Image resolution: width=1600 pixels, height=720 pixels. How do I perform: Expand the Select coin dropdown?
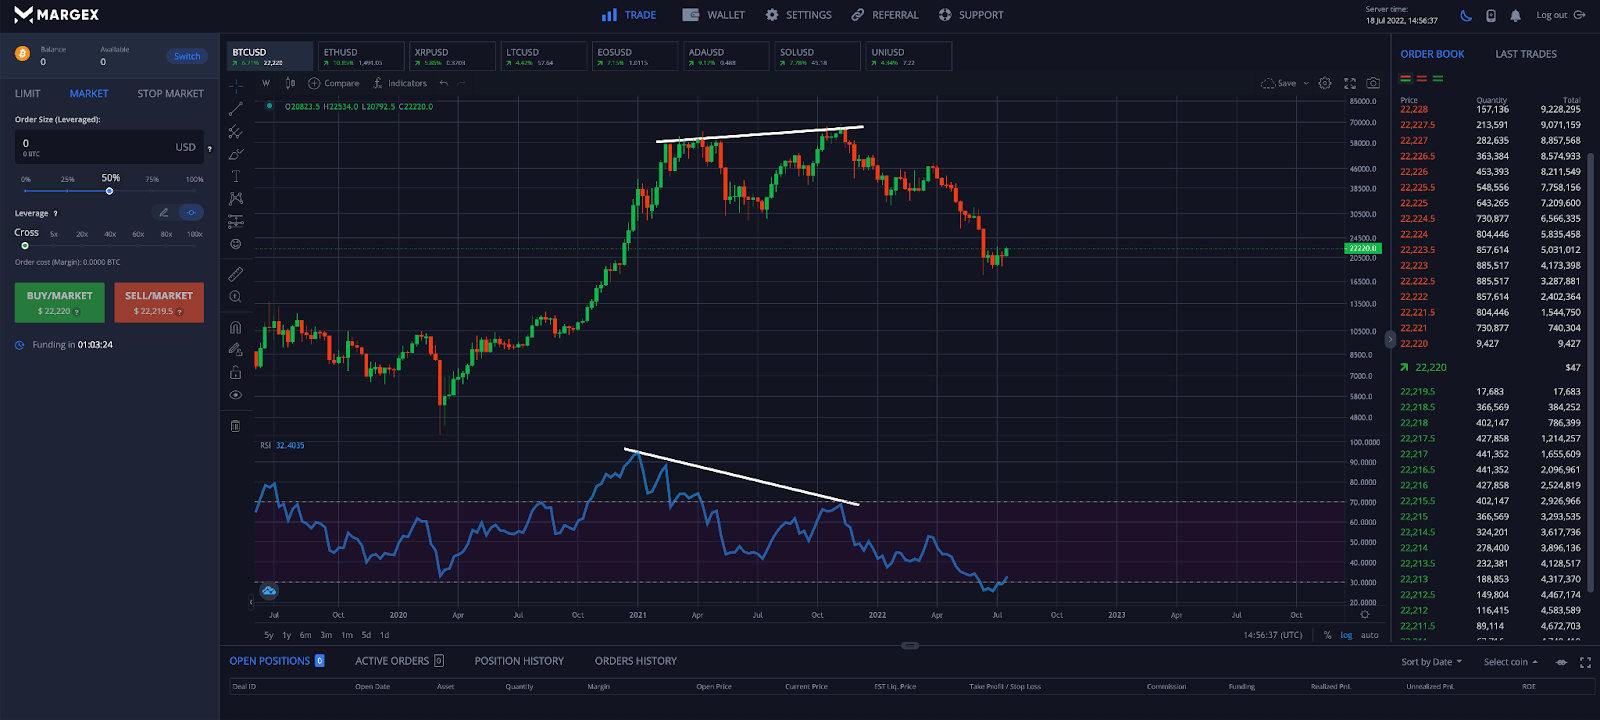1510,662
